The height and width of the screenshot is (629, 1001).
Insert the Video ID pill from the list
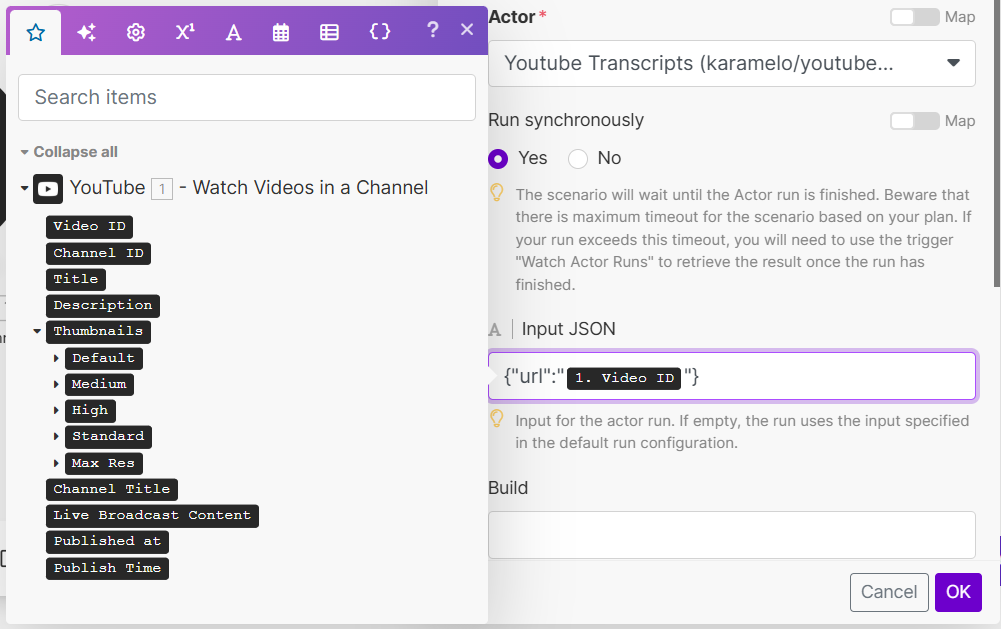(89, 226)
